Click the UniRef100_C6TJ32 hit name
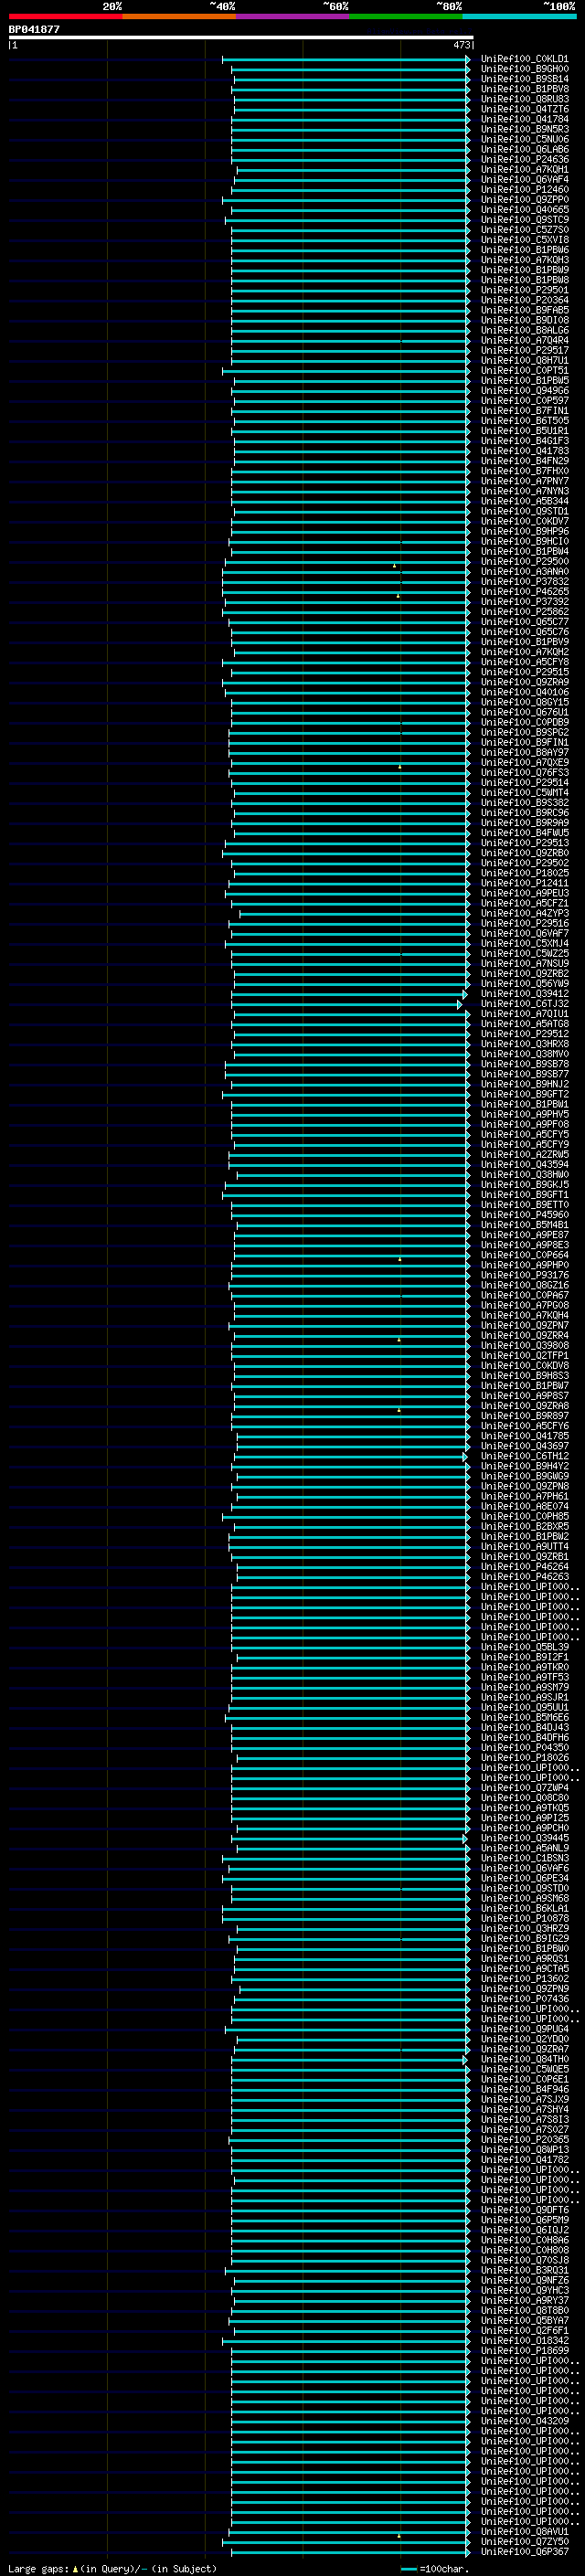 click(x=525, y=1004)
